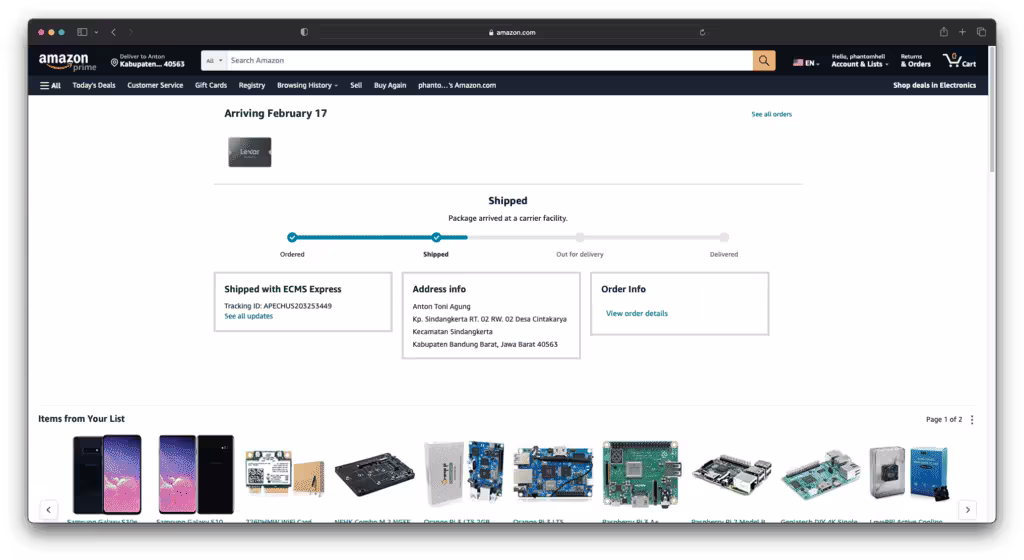
Task: Click the deliver-to location pin
Action: (x=114, y=63)
